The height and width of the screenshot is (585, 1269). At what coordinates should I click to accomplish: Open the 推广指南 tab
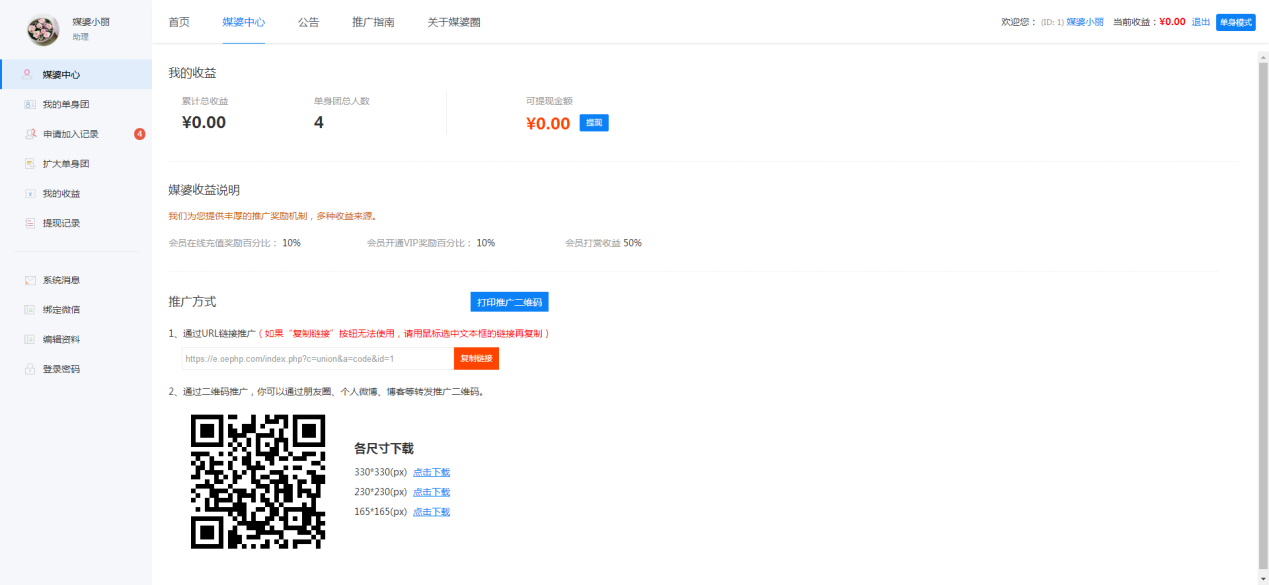[374, 22]
